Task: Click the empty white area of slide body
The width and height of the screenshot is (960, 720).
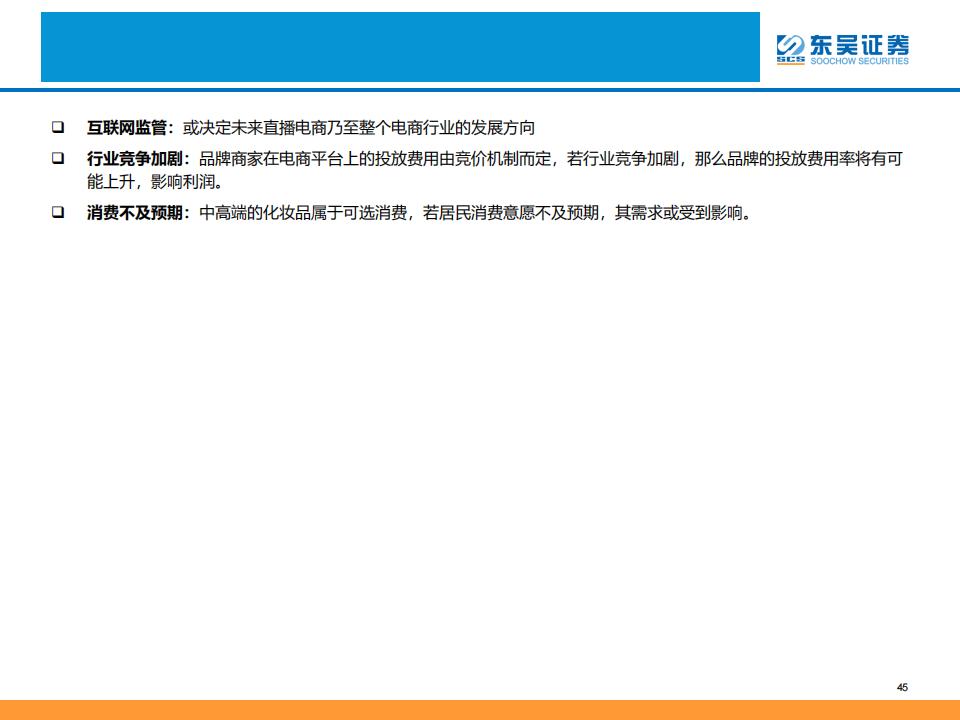Action: pyautogui.click(x=480, y=450)
